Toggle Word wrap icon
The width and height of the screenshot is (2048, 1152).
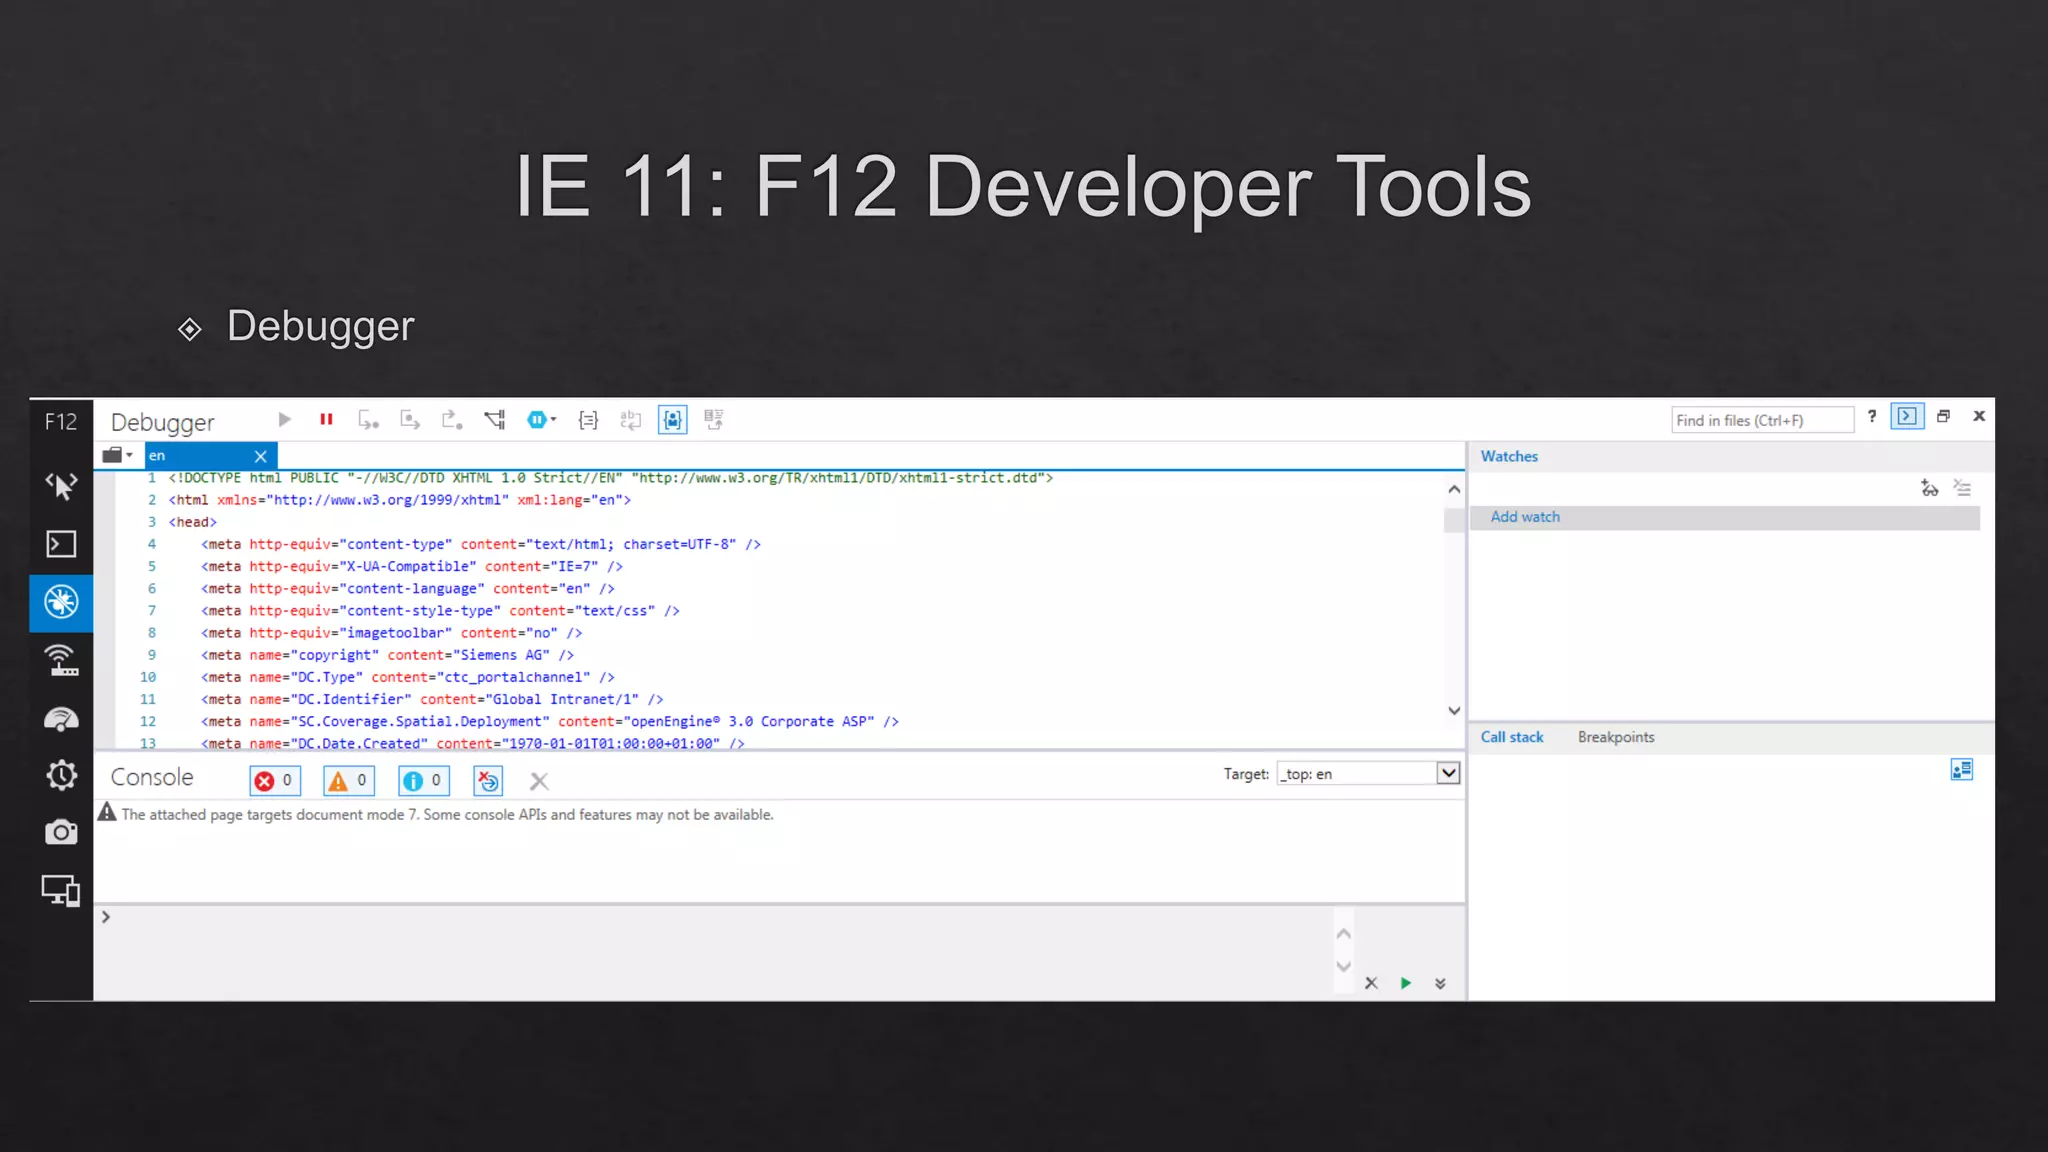pyautogui.click(x=630, y=420)
